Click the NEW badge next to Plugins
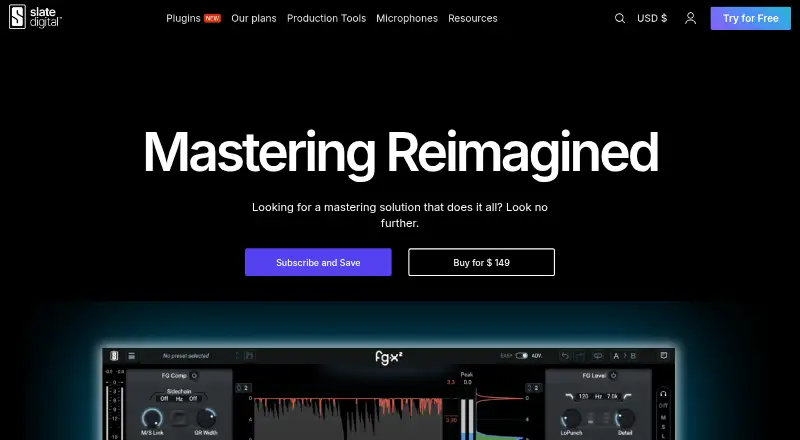The width and height of the screenshot is (800, 440). (212, 18)
